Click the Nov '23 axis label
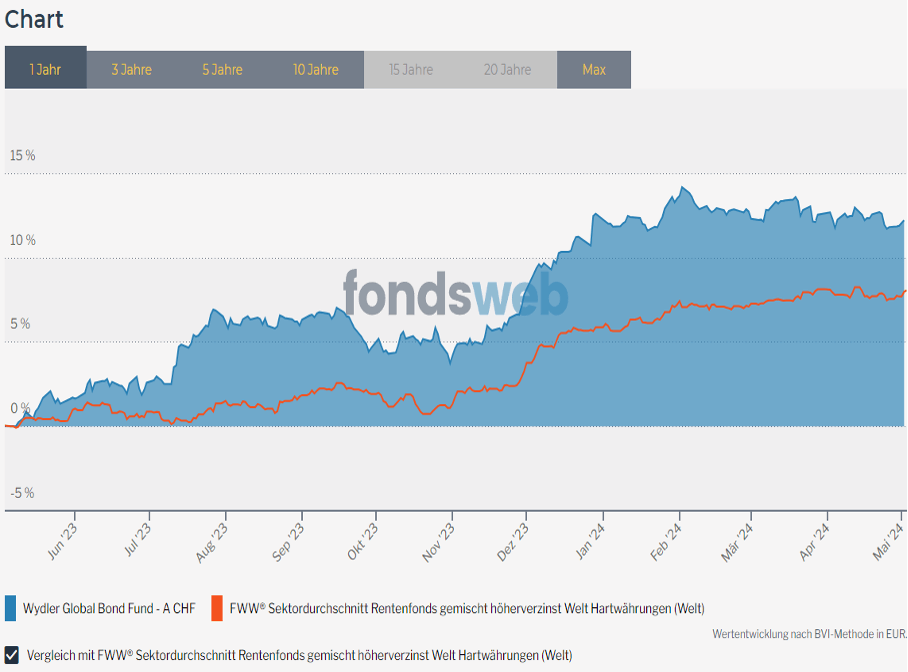This screenshot has width=908, height=672. point(438,543)
